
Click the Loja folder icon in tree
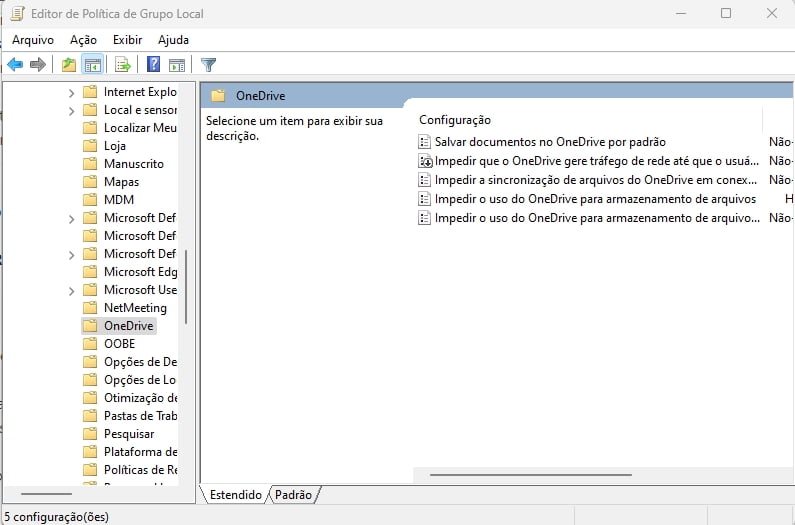(90, 146)
